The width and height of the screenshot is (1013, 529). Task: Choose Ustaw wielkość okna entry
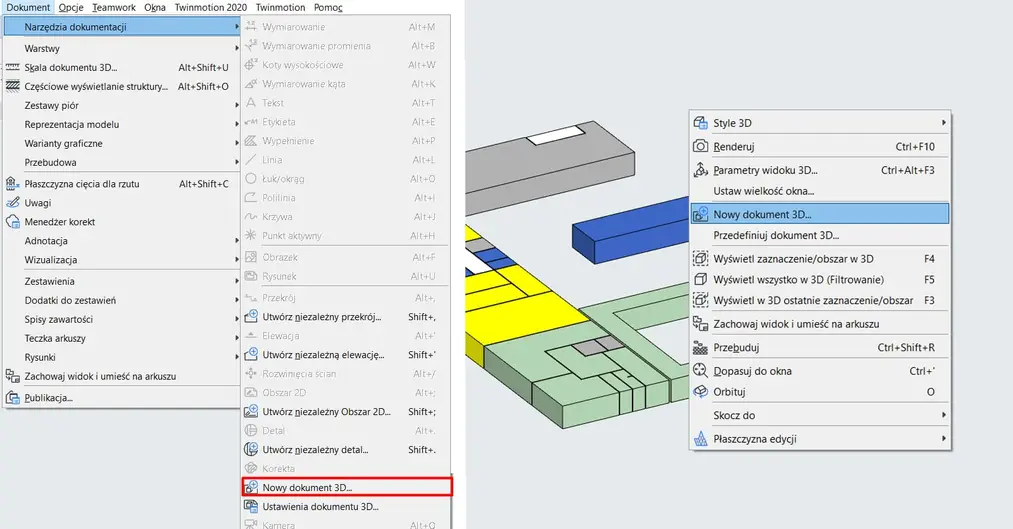coord(820,191)
